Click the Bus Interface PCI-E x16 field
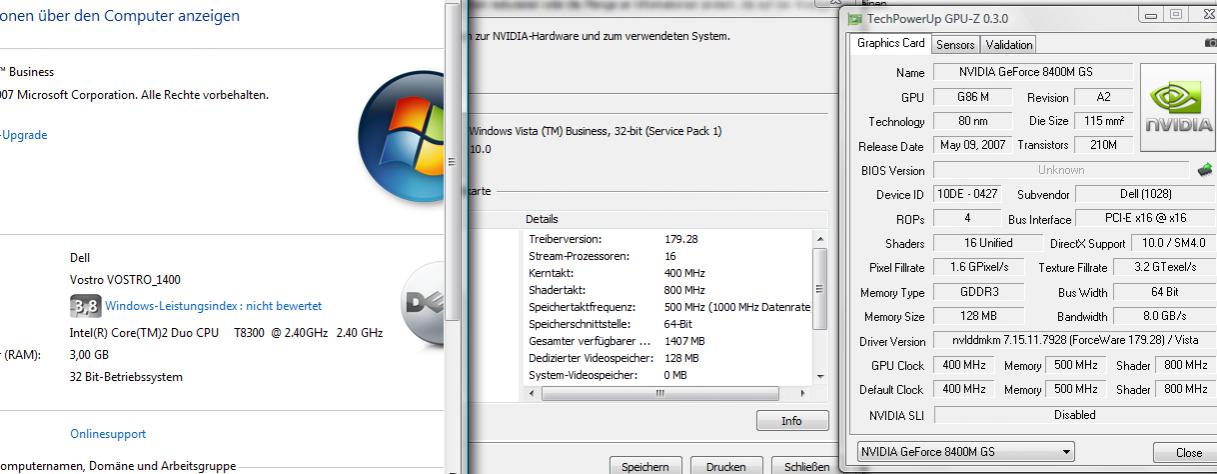 click(x=1145, y=218)
